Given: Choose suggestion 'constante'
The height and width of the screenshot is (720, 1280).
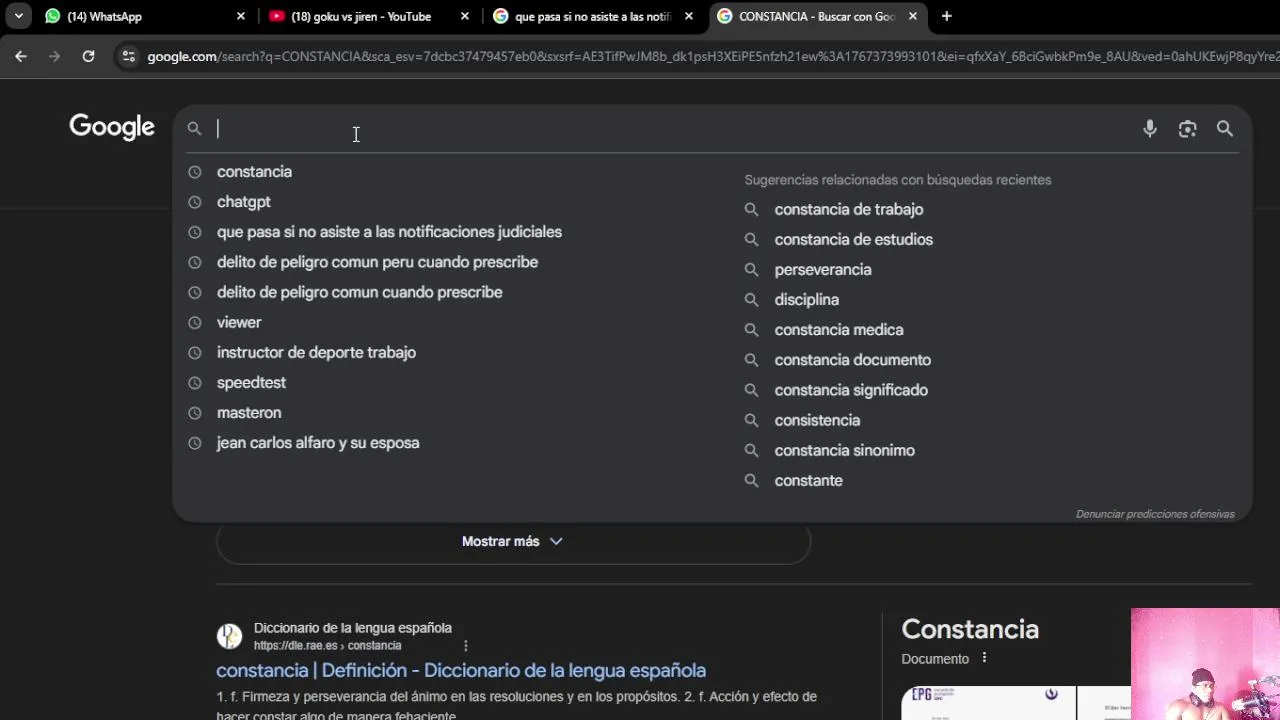Looking at the screenshot, I should [x=809, y=480].
